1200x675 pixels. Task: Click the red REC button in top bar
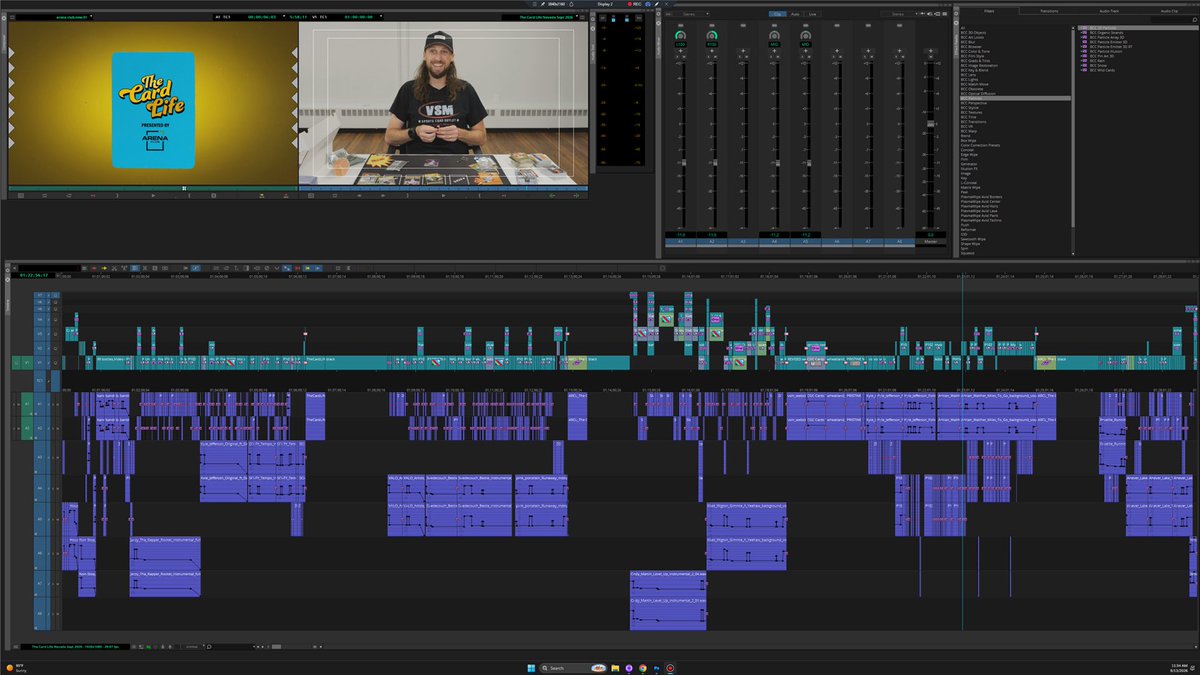pos(636,4)
